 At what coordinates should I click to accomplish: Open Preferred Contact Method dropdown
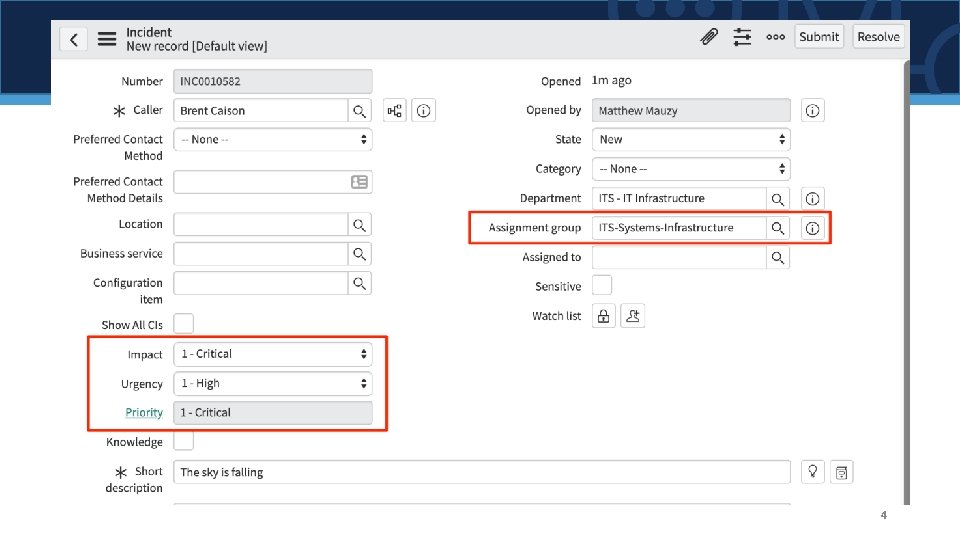[x=272, y=140]
